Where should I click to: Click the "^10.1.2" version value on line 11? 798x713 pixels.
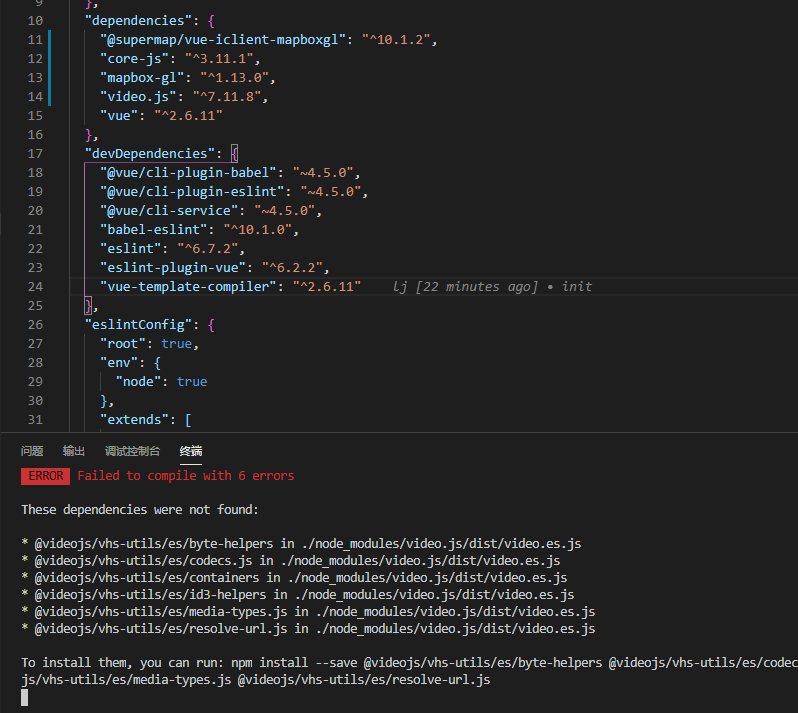pos(396,40)
